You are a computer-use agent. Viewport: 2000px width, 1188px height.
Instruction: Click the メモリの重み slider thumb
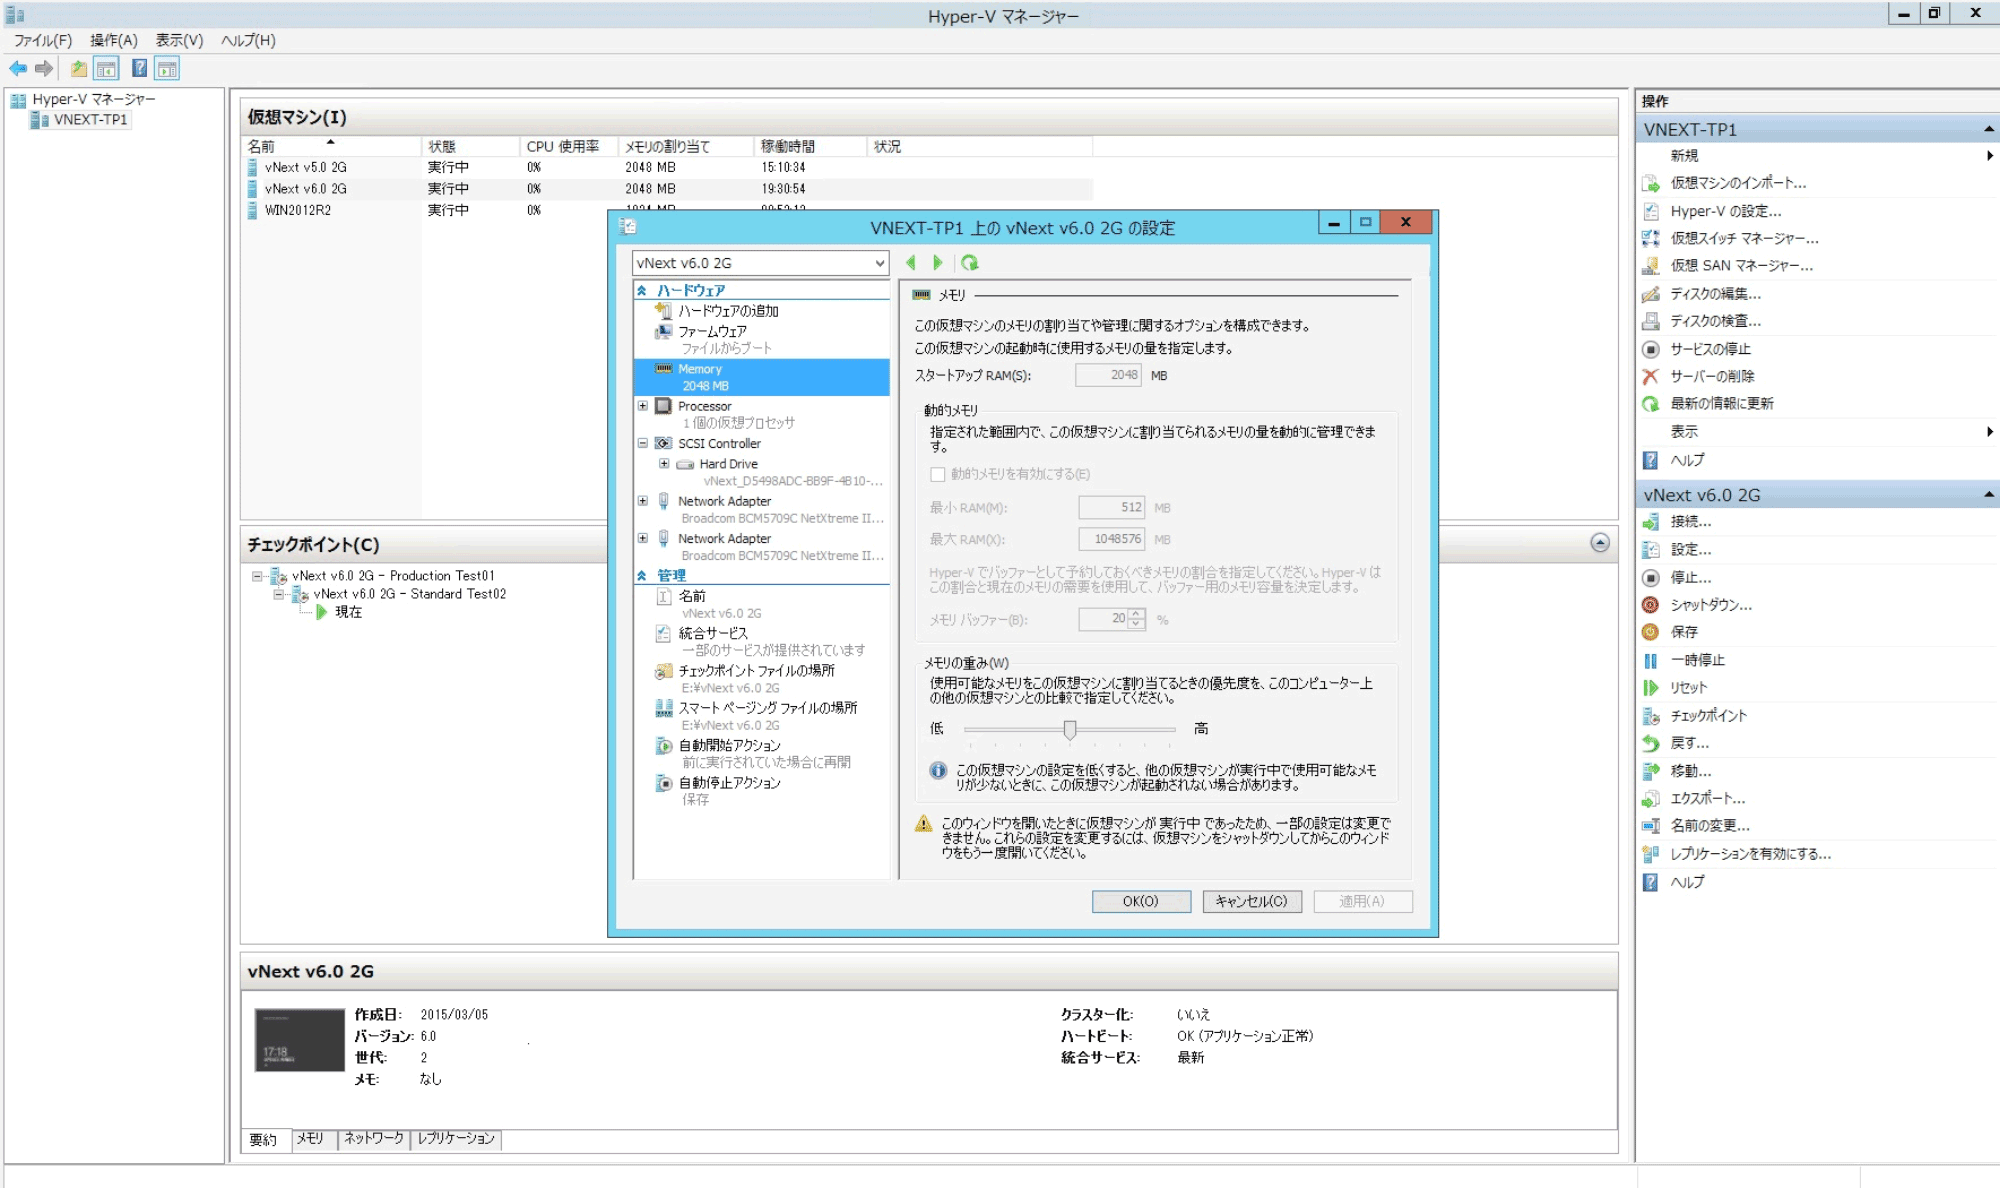pos(1070,729)
